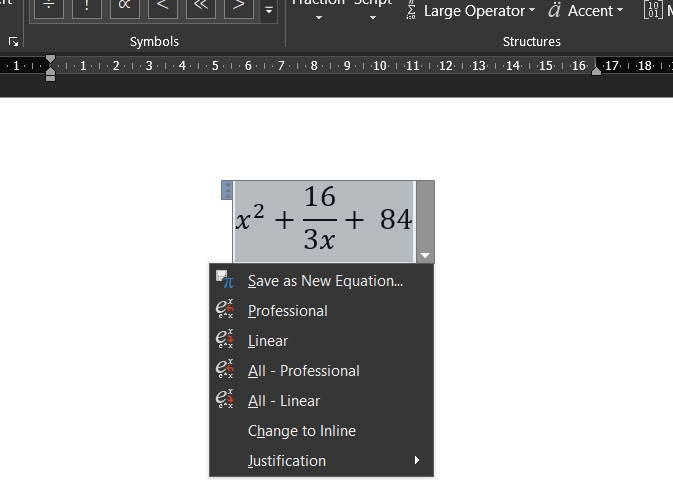Select All - Professional menu entry
This screenshot has width=673, height=480.
303,371
